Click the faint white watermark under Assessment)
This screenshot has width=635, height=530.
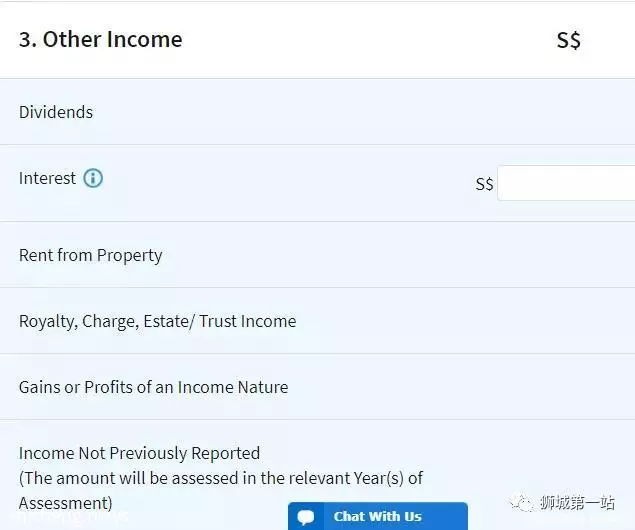(x=74, y=517)
